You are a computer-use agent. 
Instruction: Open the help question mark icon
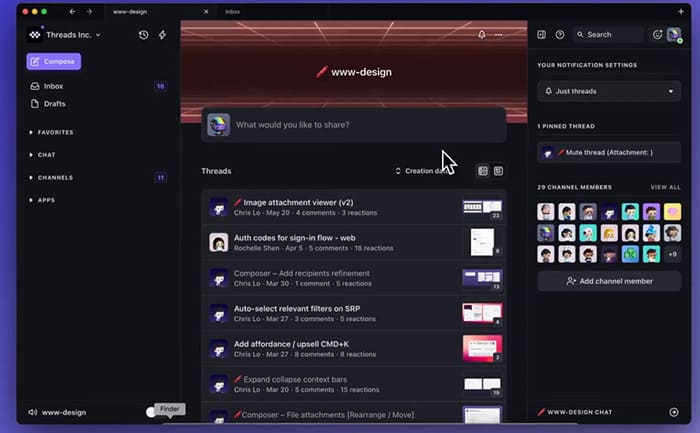(559, 34)
